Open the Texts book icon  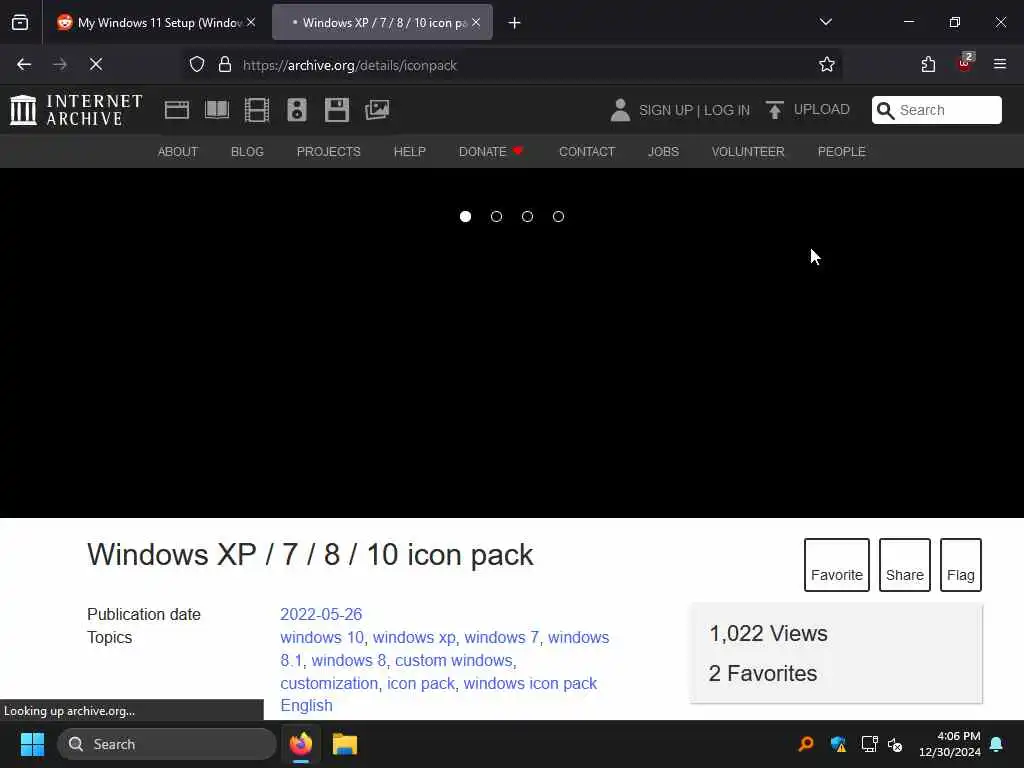pos(217,110)
